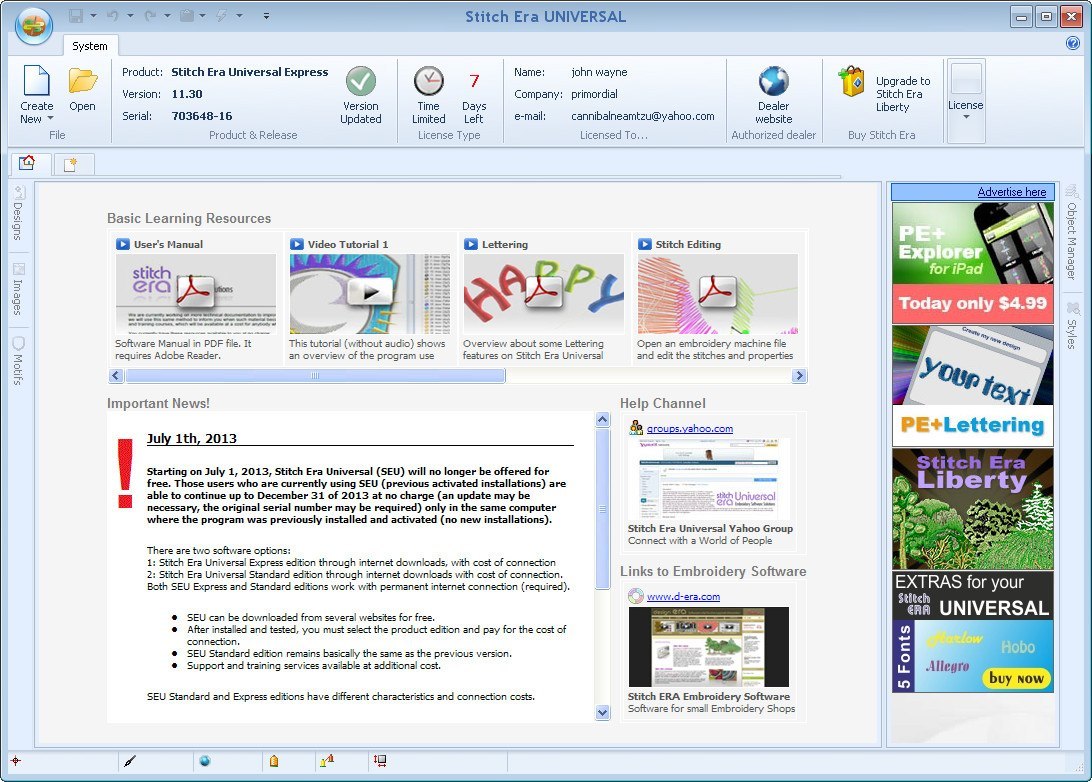Click the stitch count icon in status bar
This screenshot has height=782, width=1092.
tap(327, 760)
